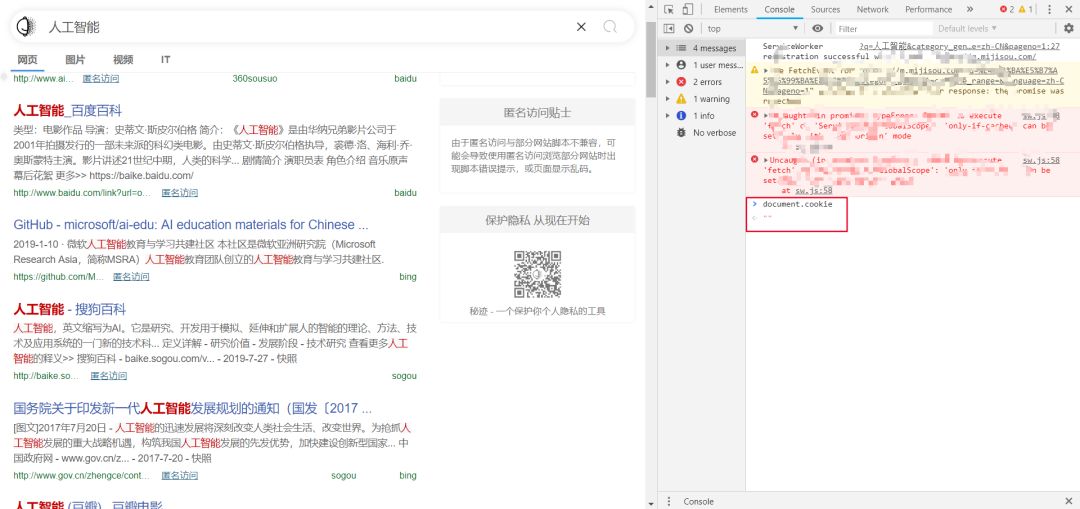Viewport: 1080px width, 509px height.
Task: Click the page's vertical scrollbar thumb
Action: click(x=651, y=59)
